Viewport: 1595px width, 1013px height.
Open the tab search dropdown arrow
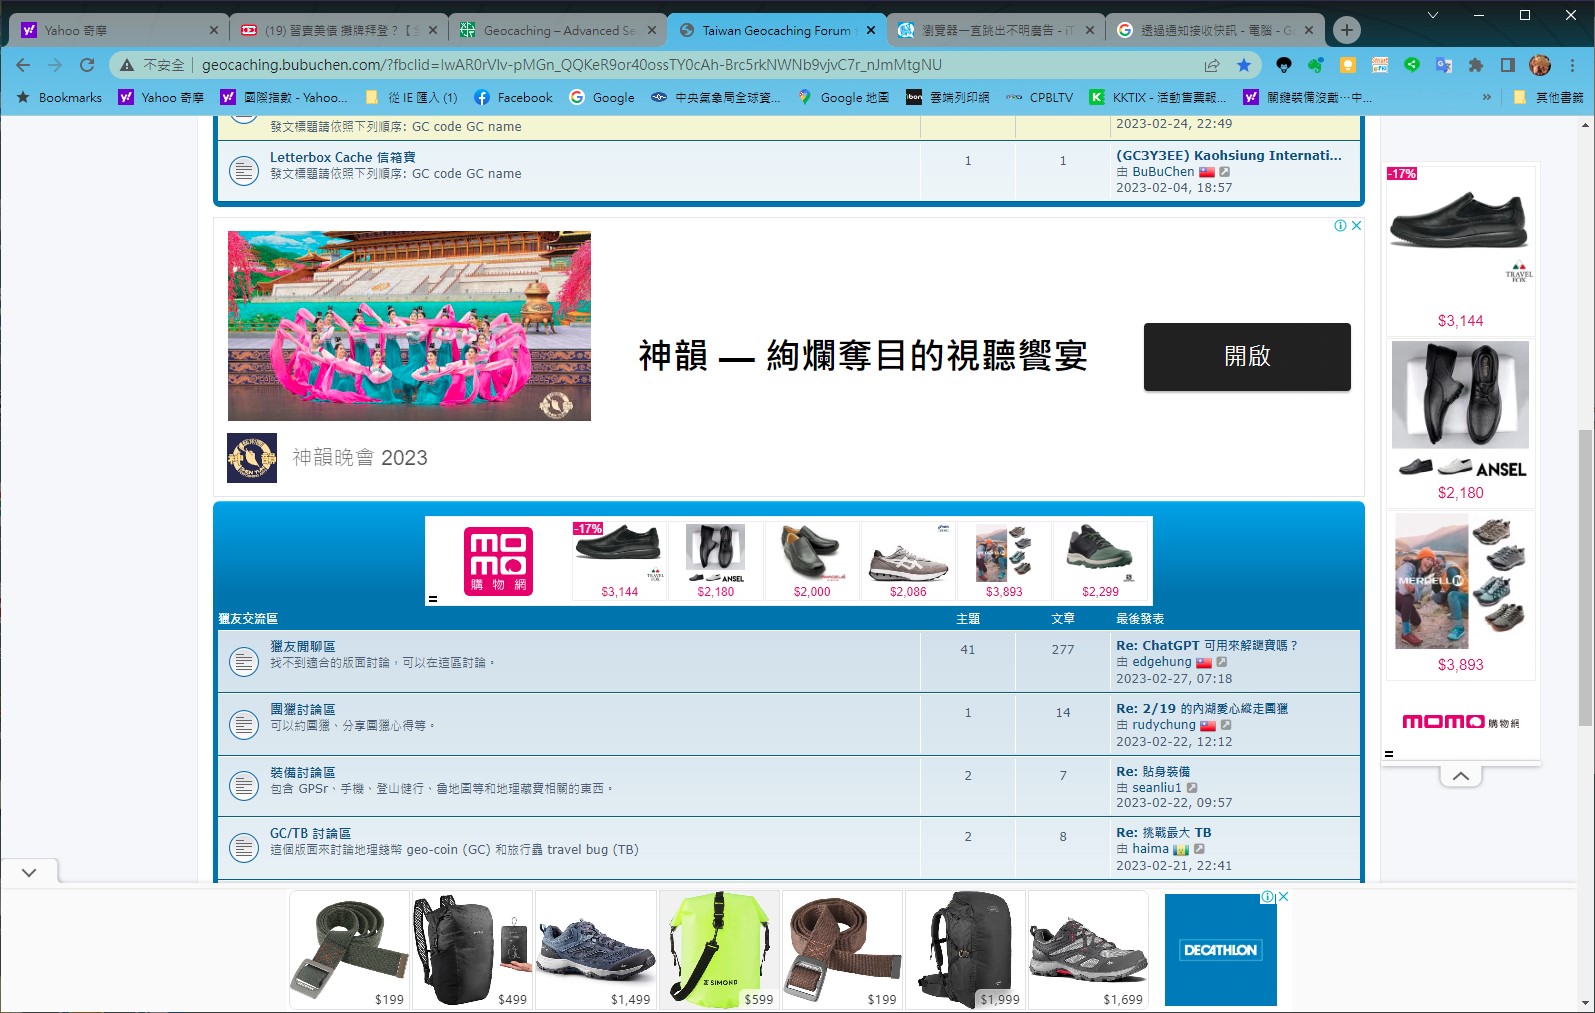(1432, 15)
